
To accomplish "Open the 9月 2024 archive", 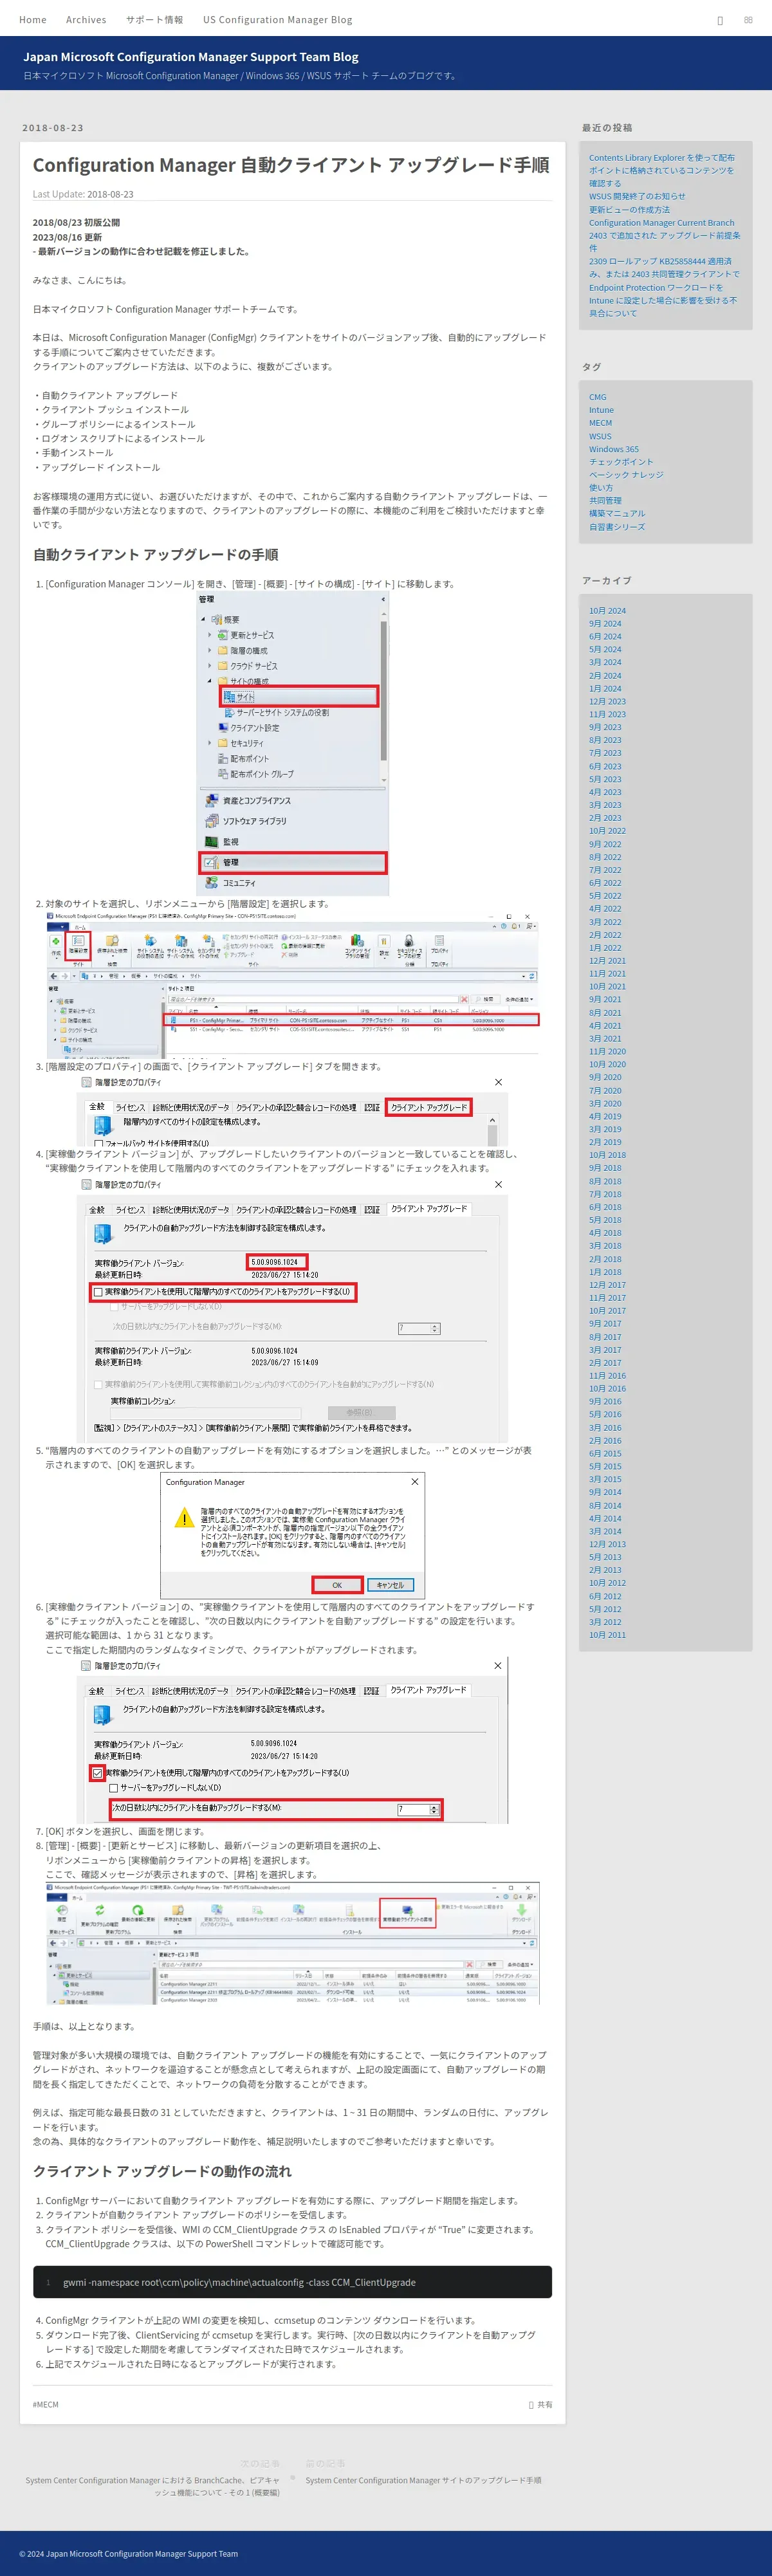I will (605, 624).
